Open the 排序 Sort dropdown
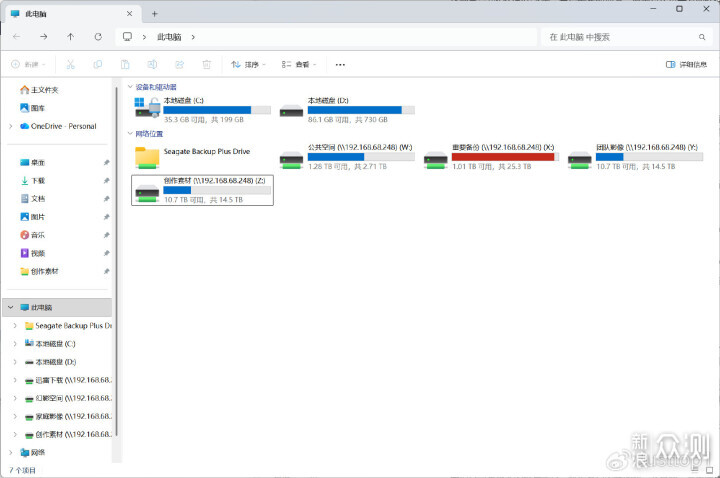Screen dimensions: 720x478 coord(248,64)
